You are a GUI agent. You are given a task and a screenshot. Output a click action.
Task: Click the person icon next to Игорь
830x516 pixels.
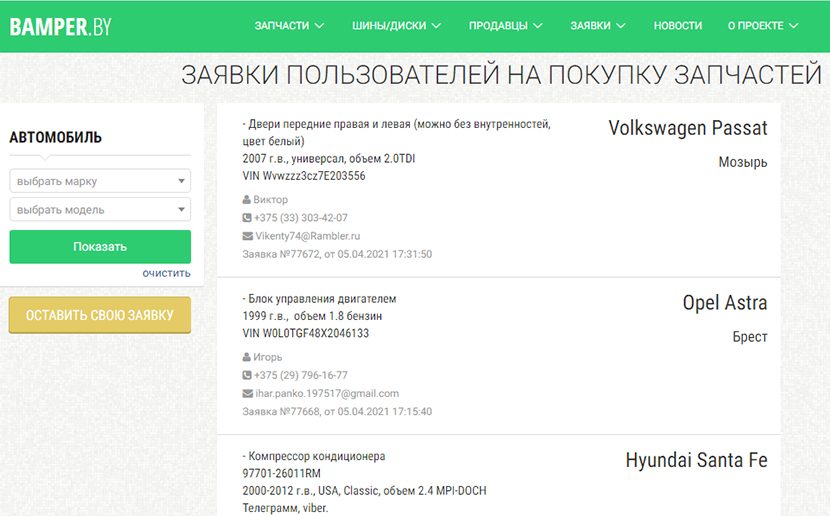(x=247, y=357)
